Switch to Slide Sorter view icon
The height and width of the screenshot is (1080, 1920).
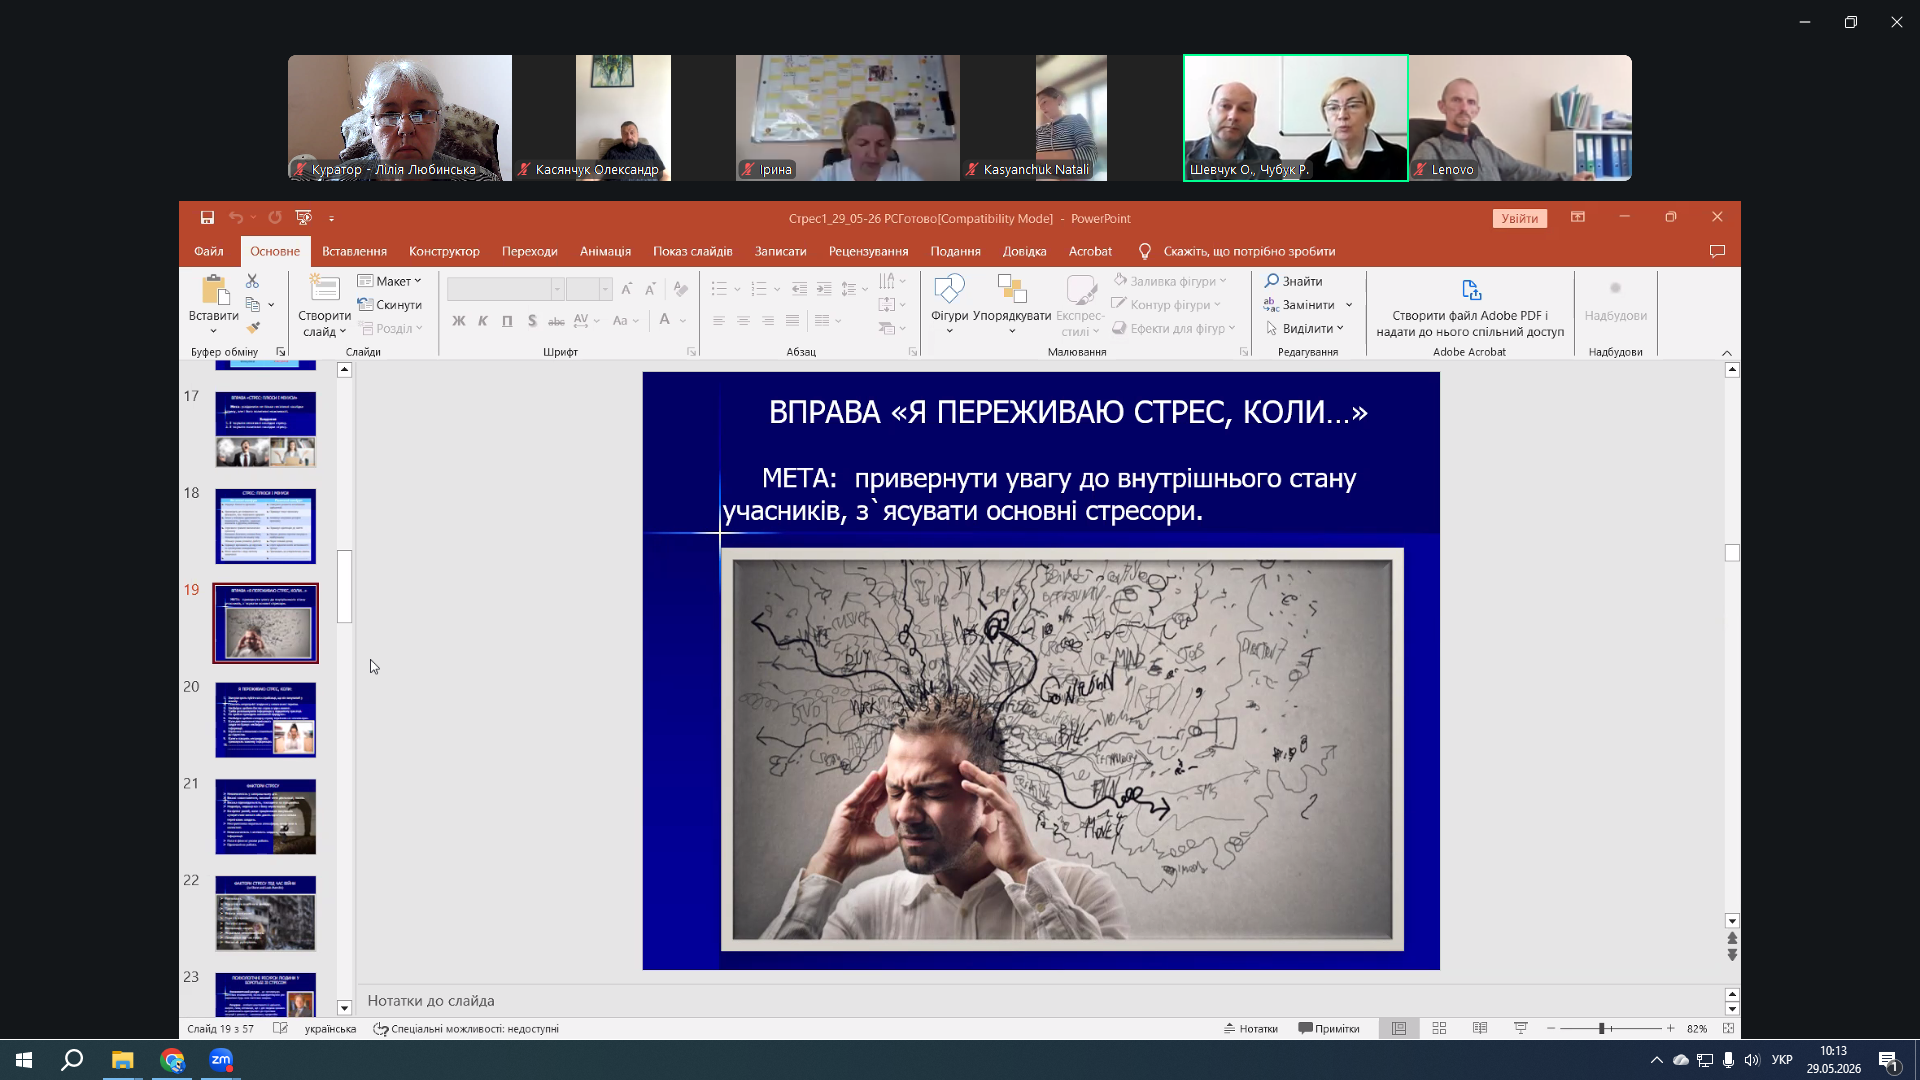[x=1439, y=1028]
